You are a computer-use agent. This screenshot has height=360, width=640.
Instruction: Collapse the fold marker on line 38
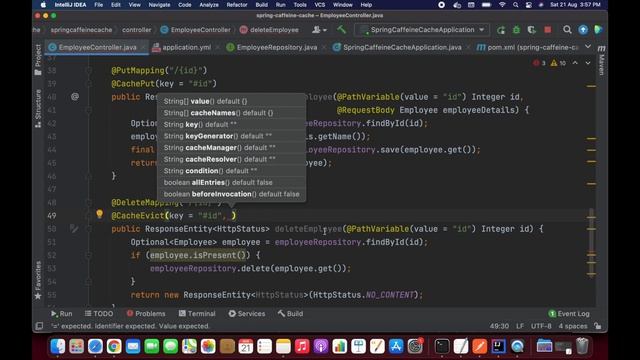(x=89, y=70)
